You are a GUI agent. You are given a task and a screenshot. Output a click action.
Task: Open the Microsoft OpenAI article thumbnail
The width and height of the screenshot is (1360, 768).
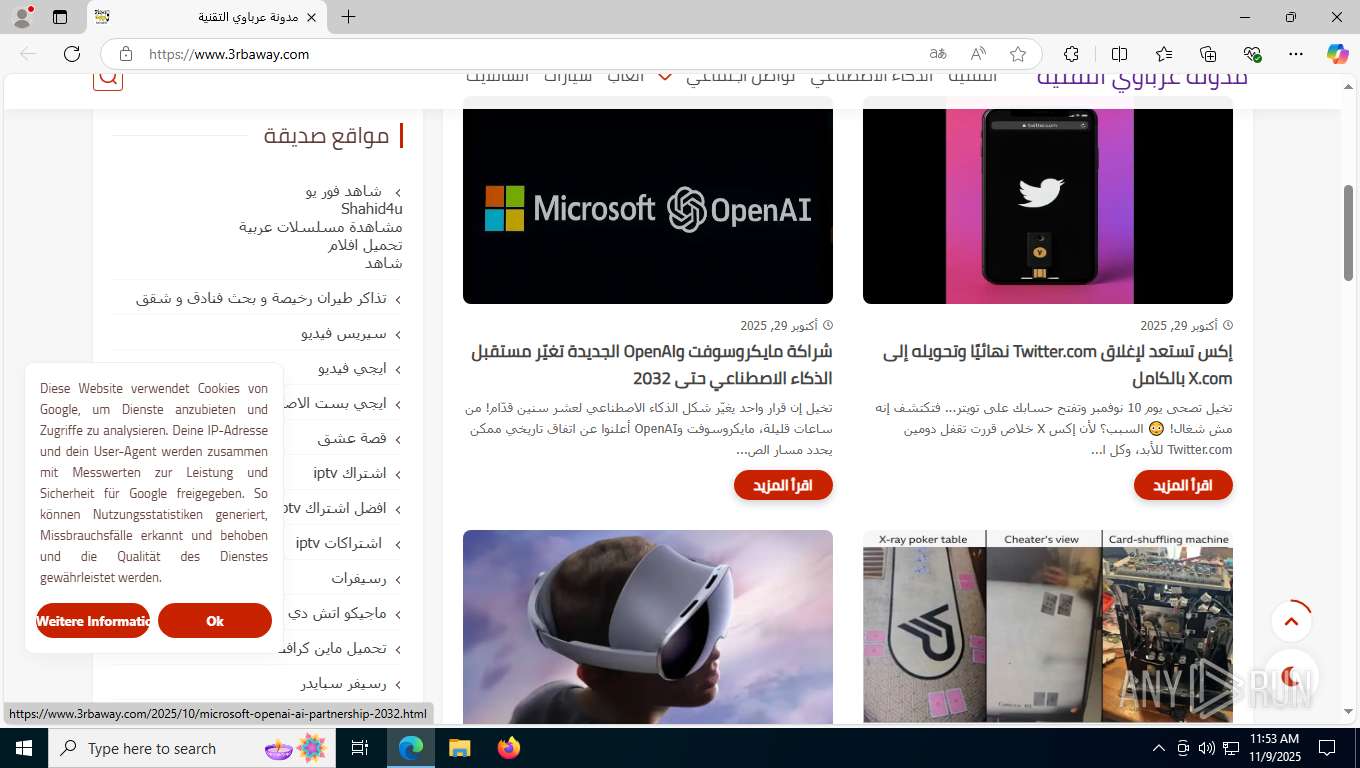tap(648, 205)
